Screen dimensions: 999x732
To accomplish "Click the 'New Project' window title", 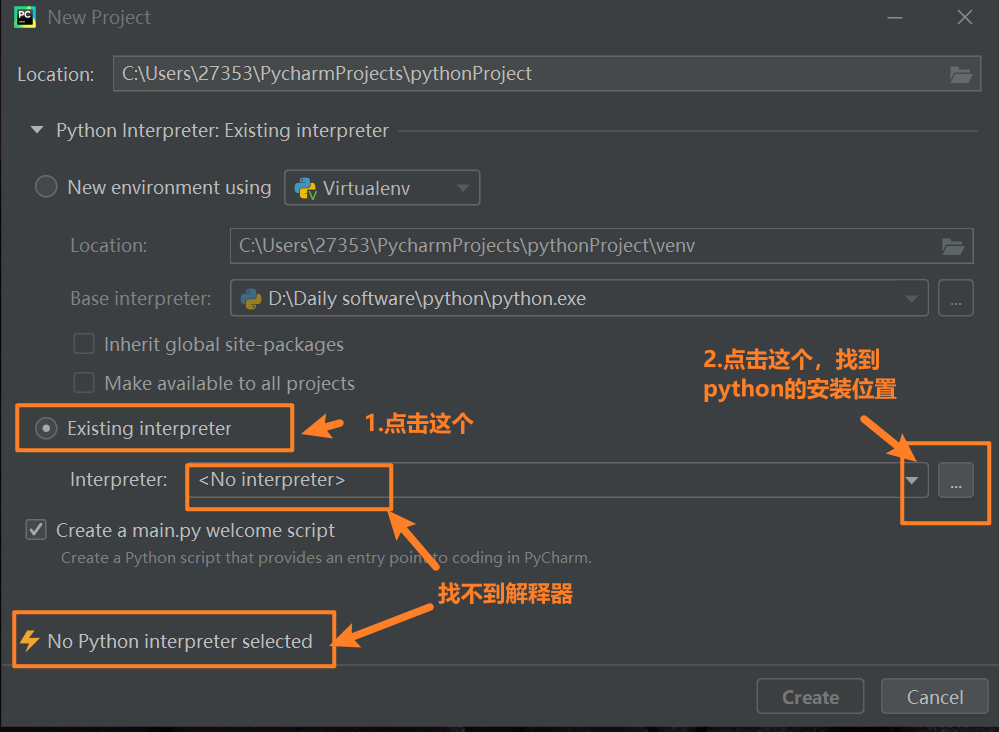I will click(99, 17).
